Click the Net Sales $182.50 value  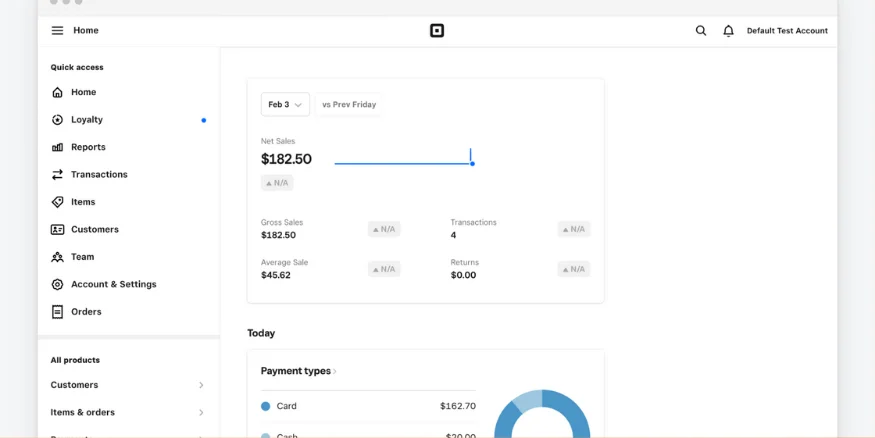pos(286,159)
